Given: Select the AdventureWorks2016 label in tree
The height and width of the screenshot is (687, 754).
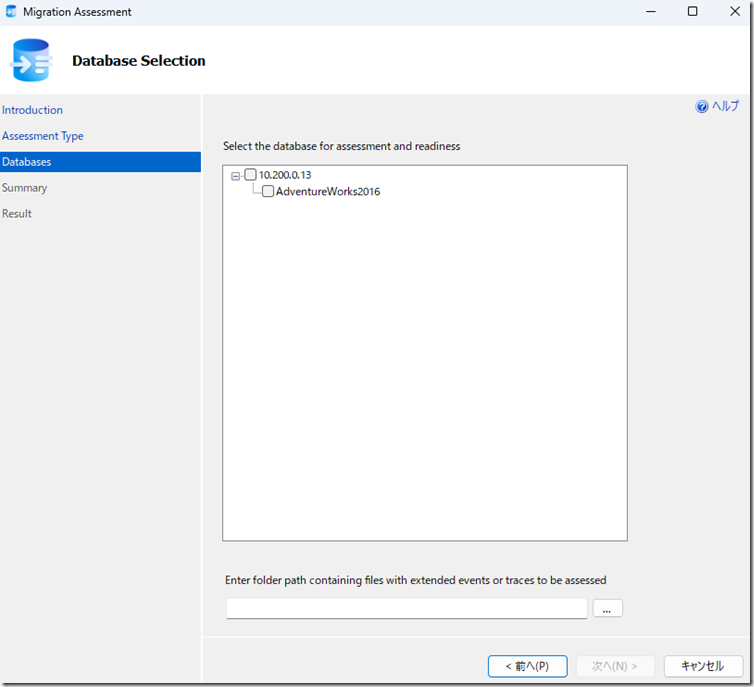Looking at the screenshot, I should click(328, 192).
